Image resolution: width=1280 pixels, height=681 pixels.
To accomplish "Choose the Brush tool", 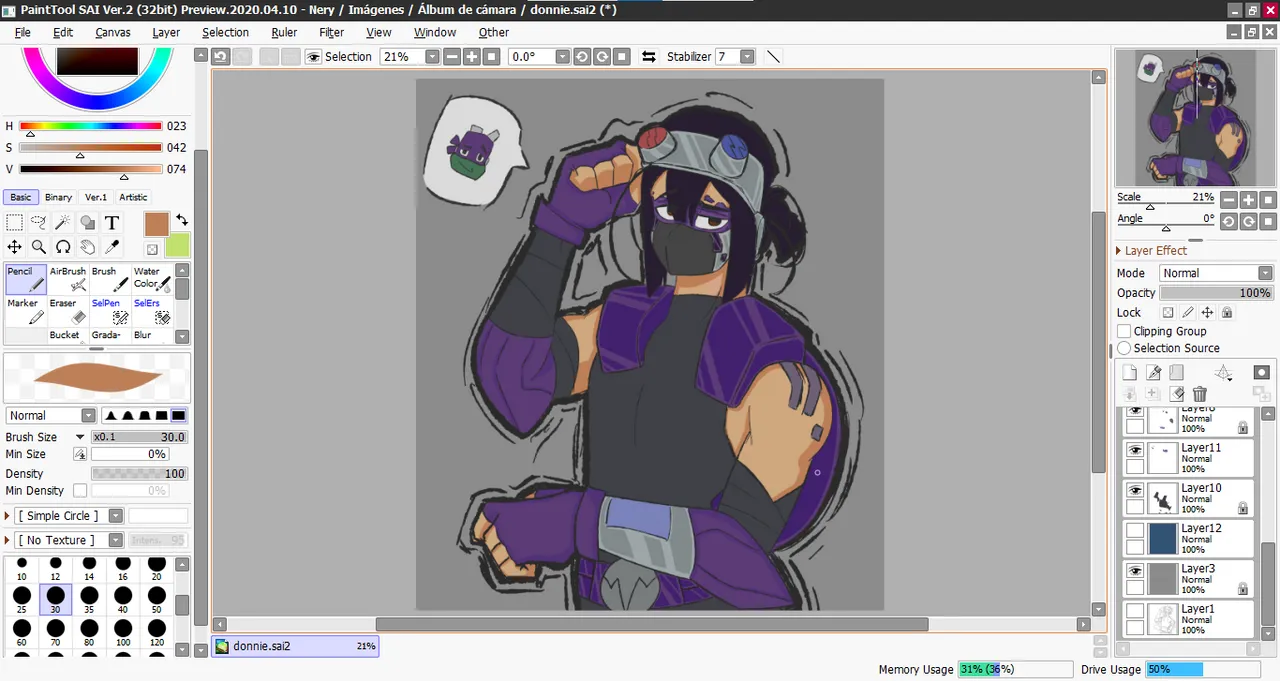I will 110,279.
